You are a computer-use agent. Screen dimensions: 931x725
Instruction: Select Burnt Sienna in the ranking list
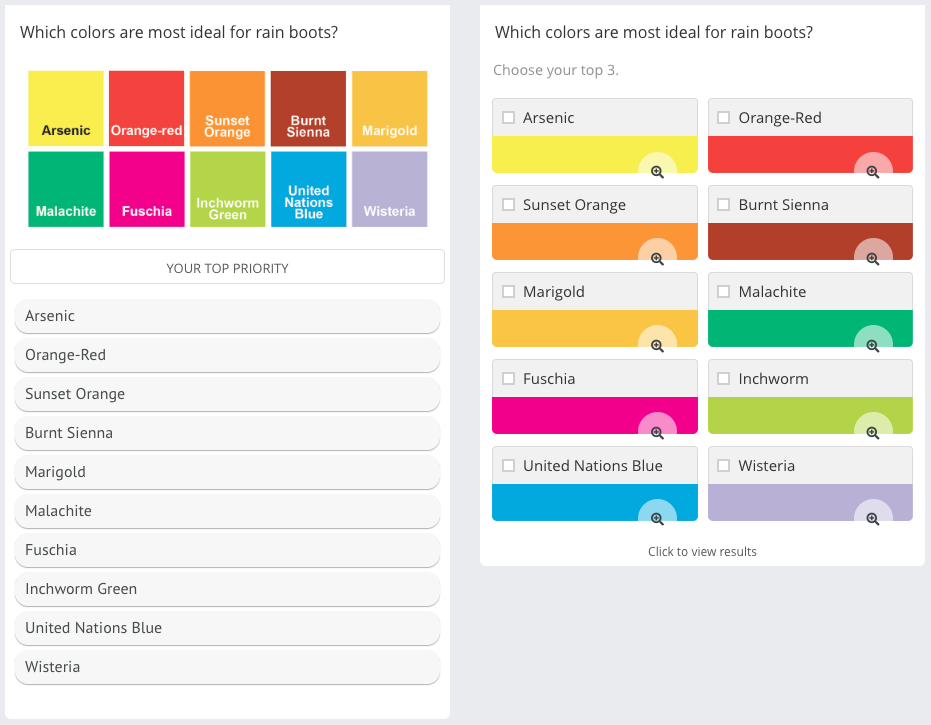[227, 433]
